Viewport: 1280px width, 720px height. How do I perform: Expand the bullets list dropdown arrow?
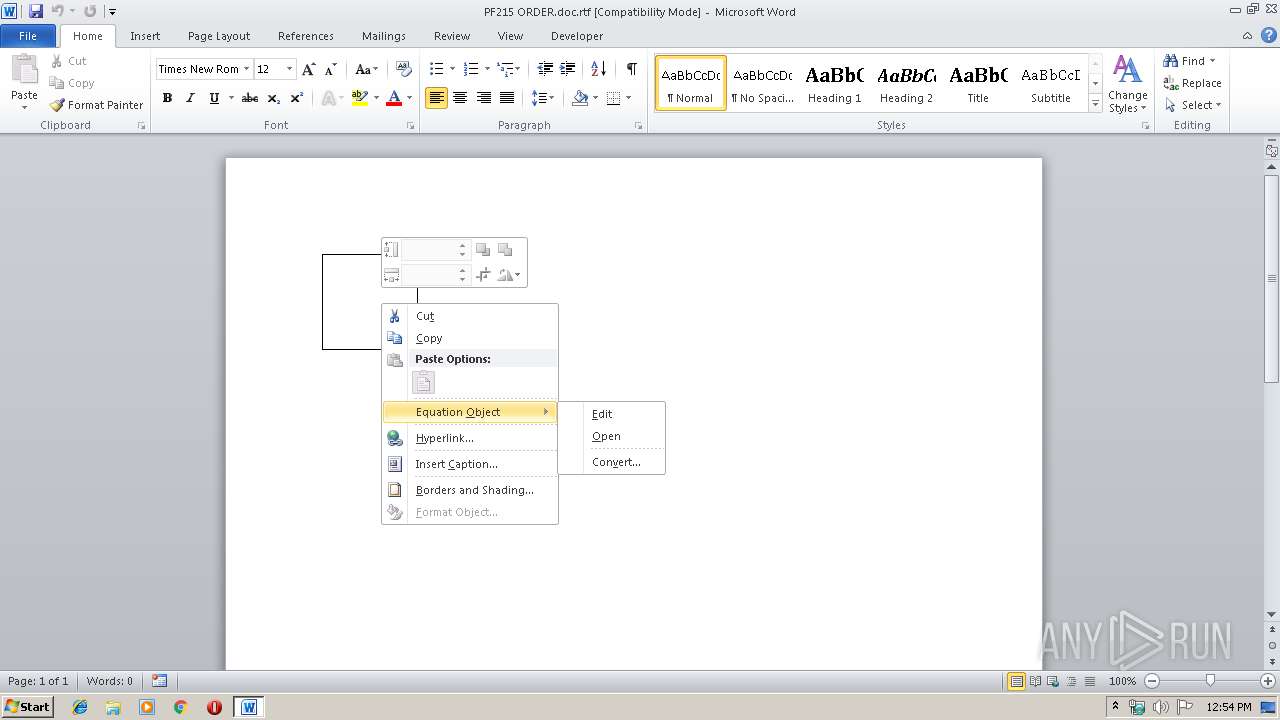click(453, 69)
